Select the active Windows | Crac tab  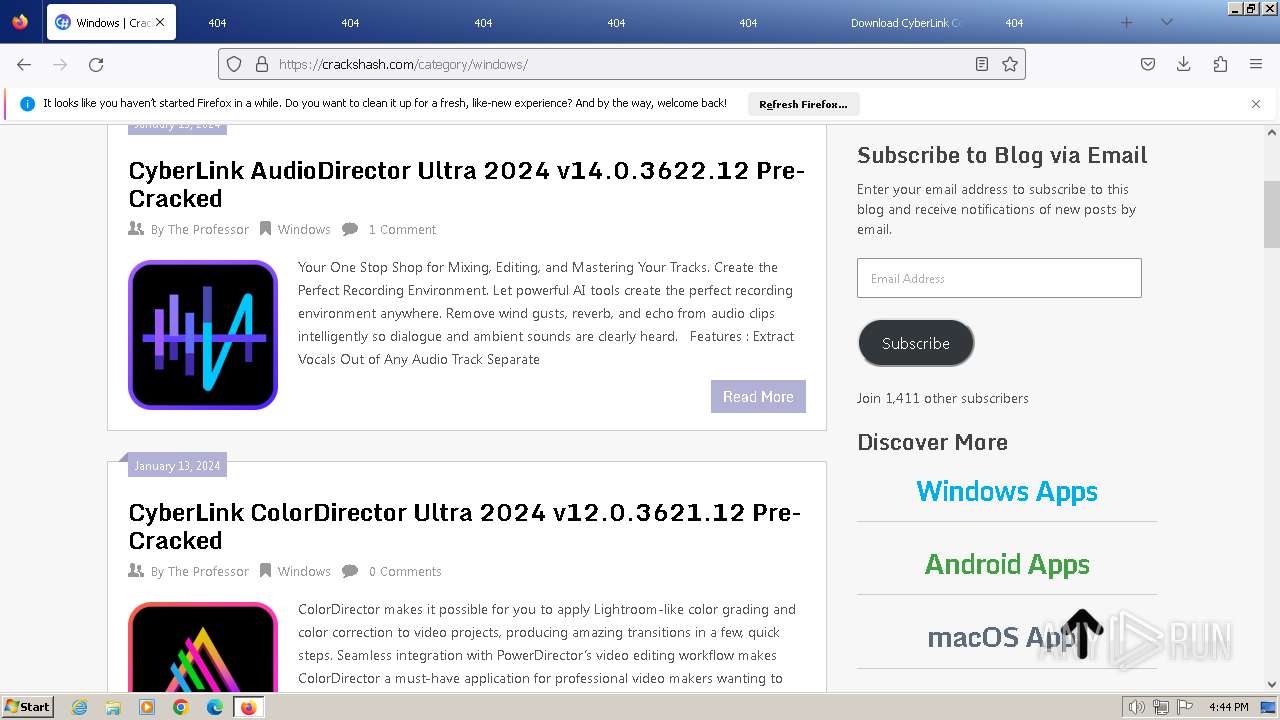click(111, 22)
